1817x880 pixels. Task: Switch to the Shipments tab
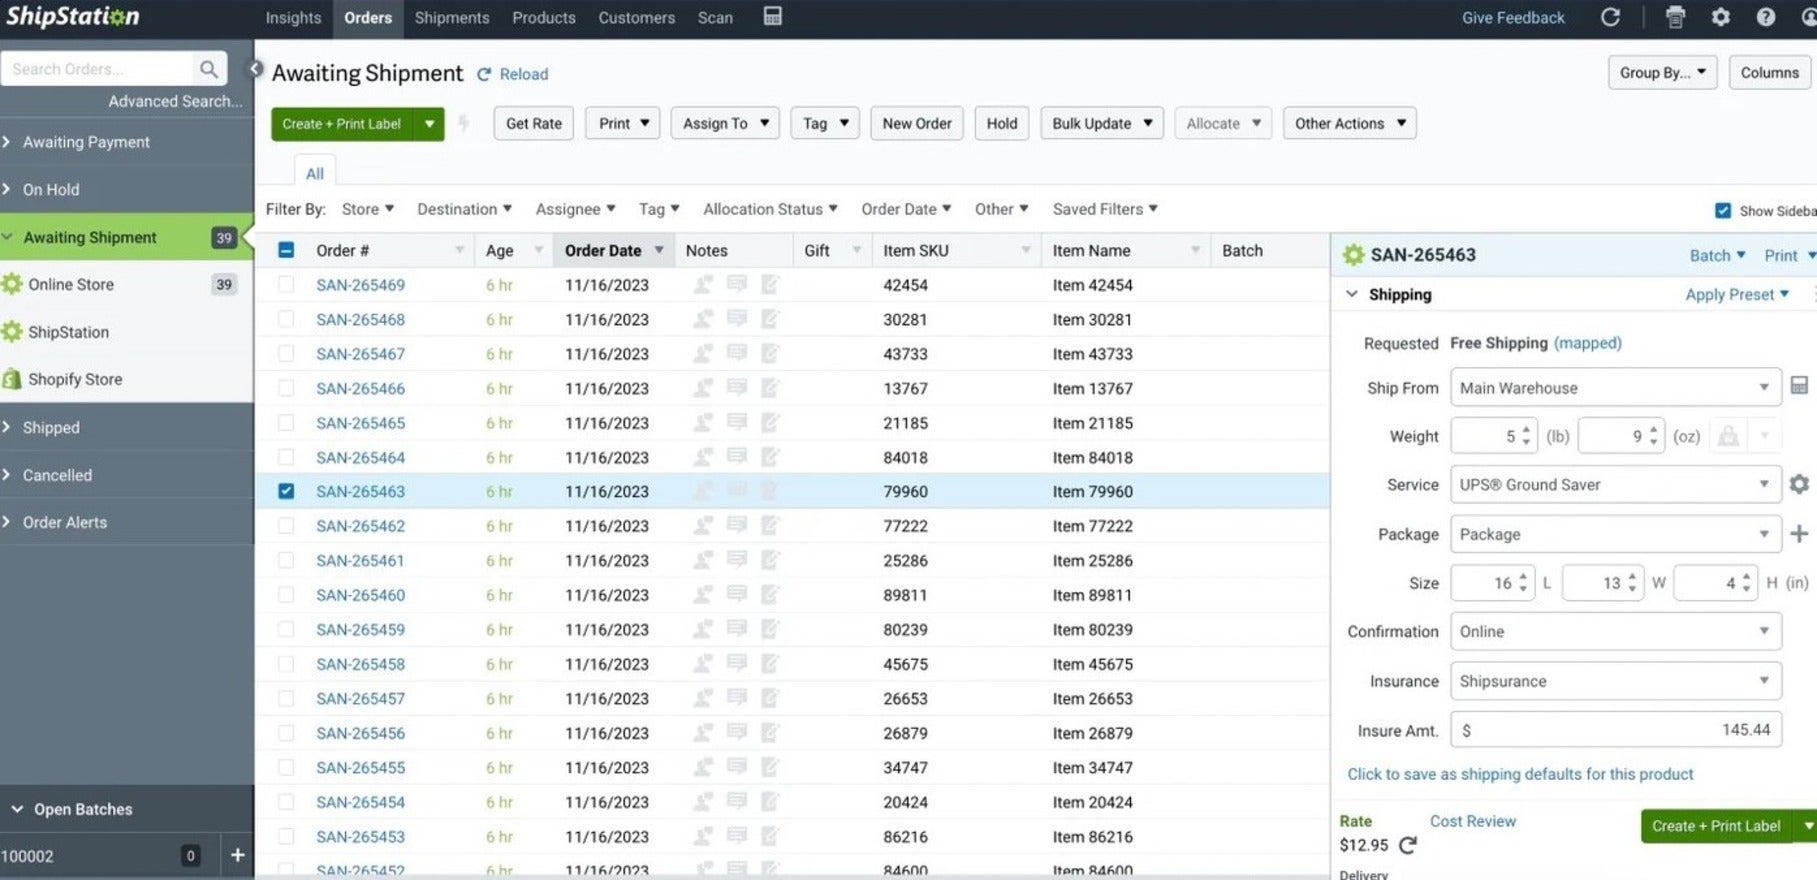pos(451,18)
